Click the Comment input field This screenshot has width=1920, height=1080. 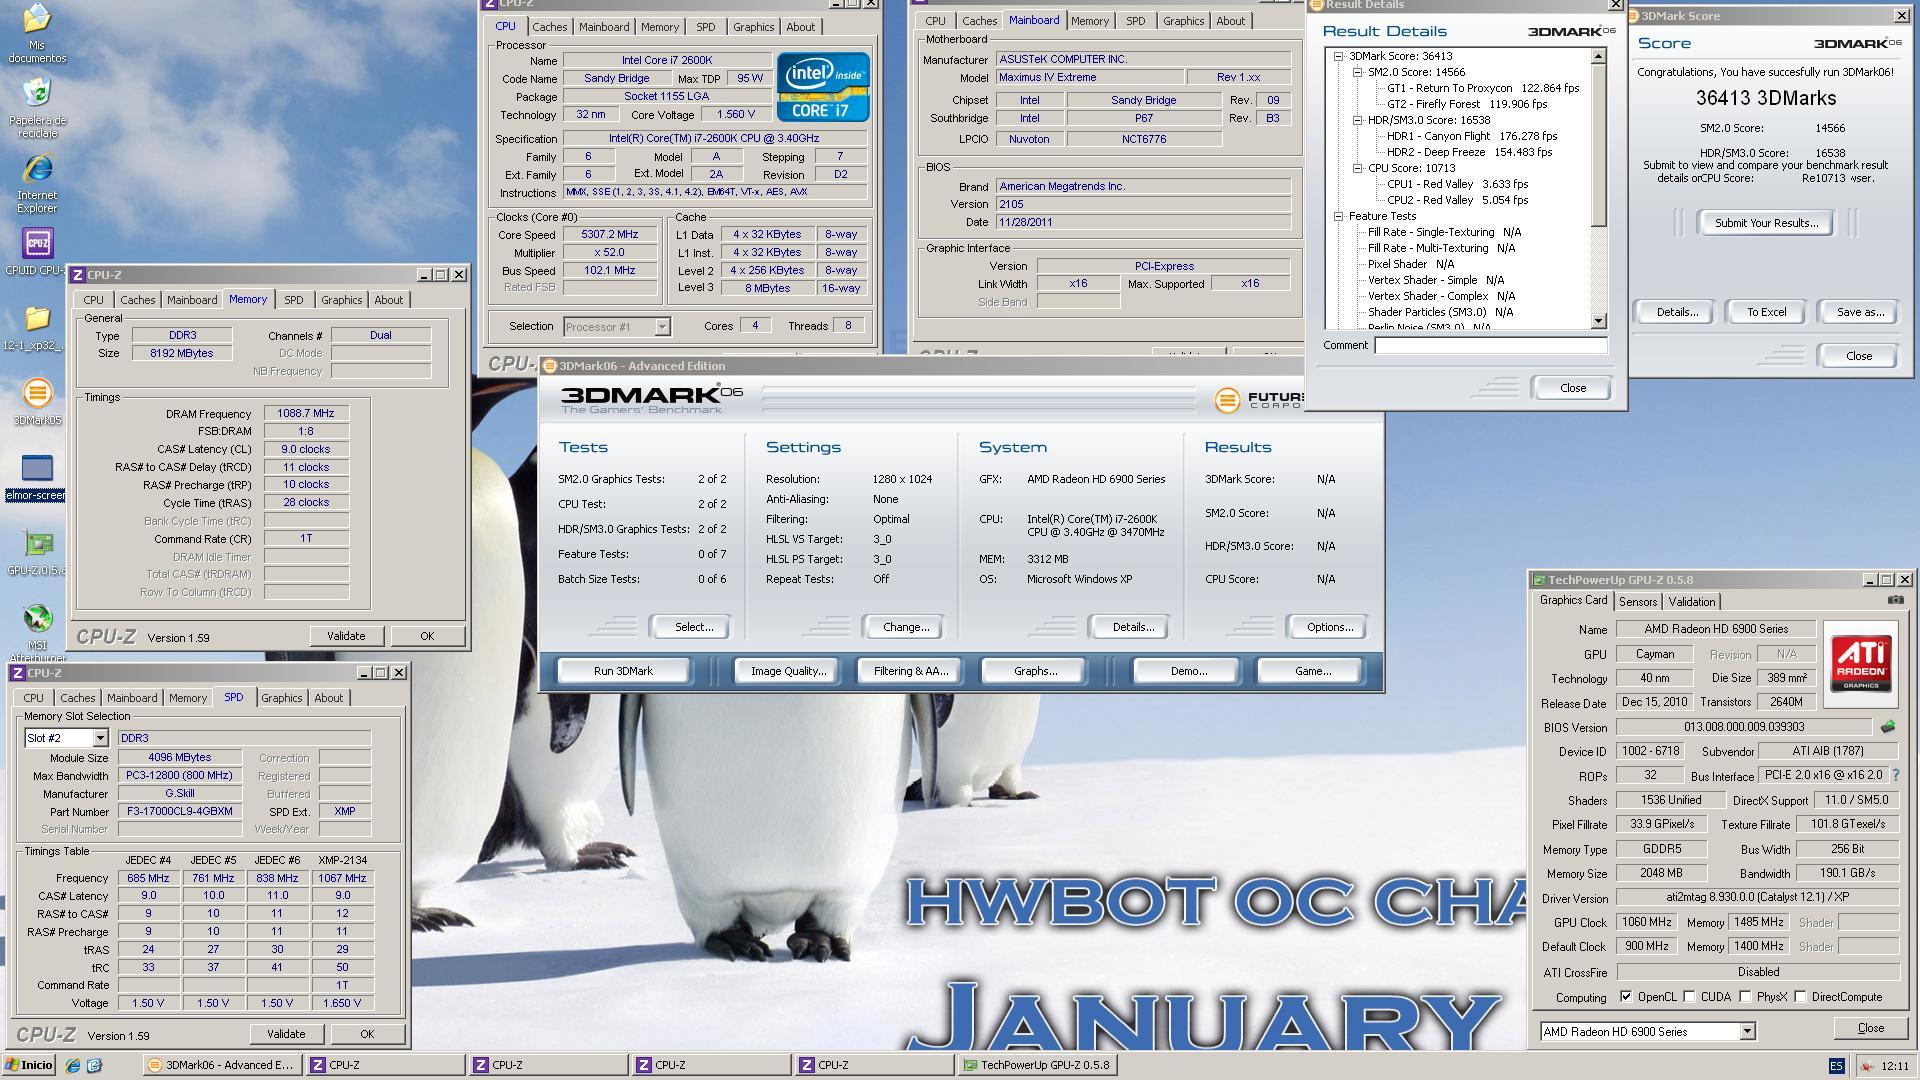(1490, 345)
